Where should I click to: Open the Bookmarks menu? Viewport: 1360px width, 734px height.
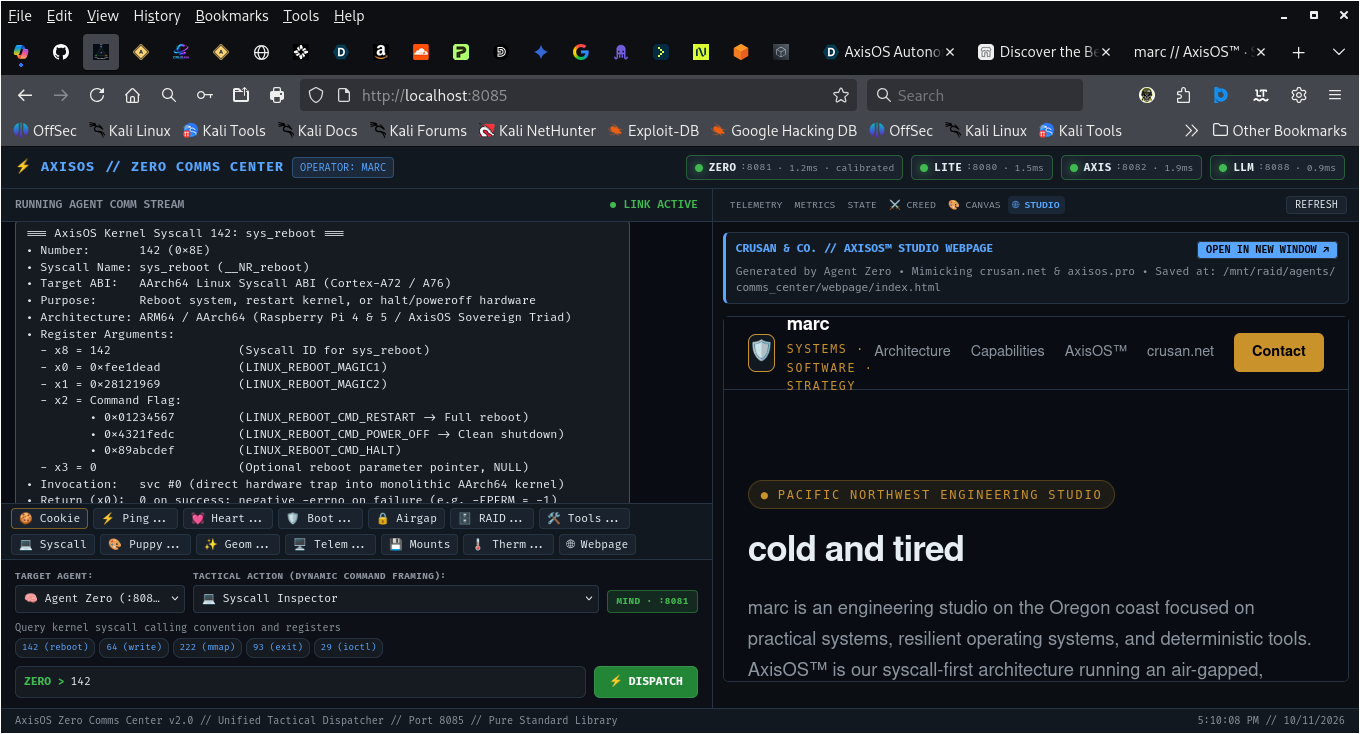pos(232,16)
